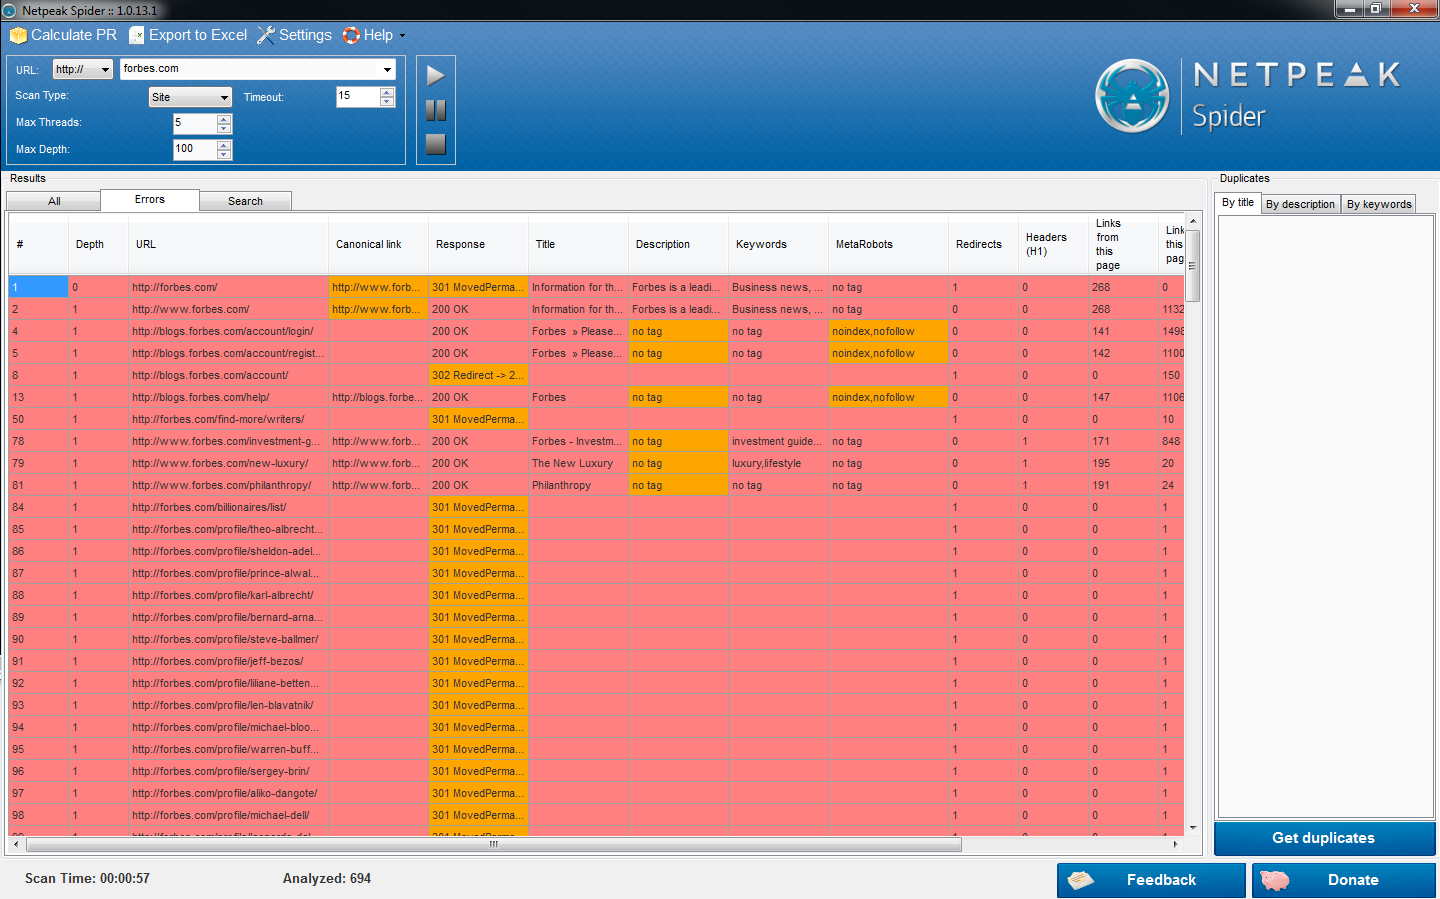Click the find-more/writers/ URL cell
This screenshot has height=899, width=1440.
(228, 419)
